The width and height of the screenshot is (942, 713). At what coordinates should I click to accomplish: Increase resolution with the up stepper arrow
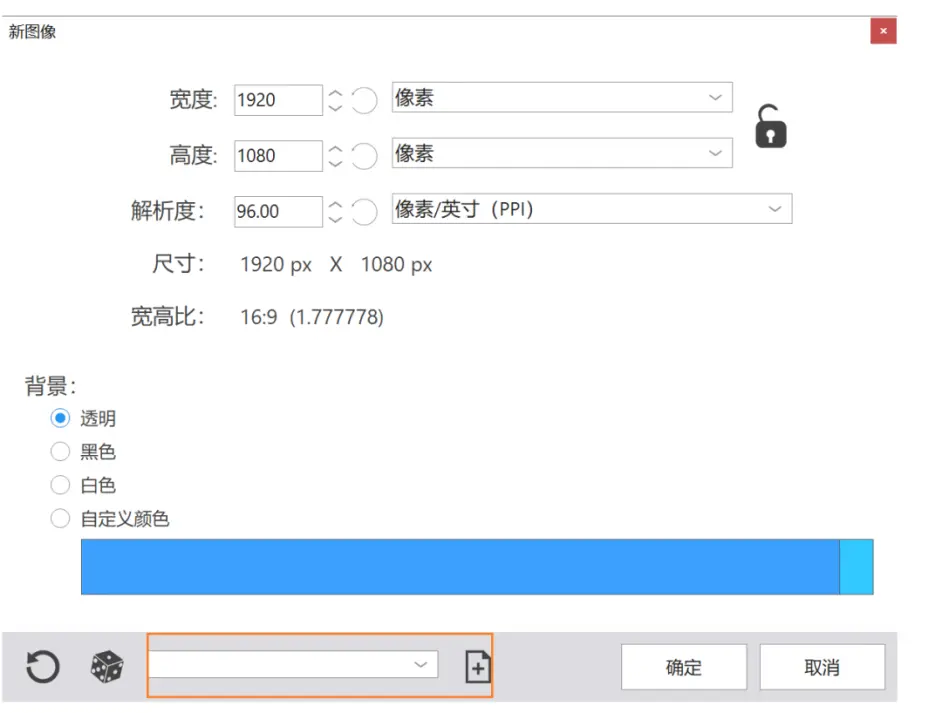335,205
